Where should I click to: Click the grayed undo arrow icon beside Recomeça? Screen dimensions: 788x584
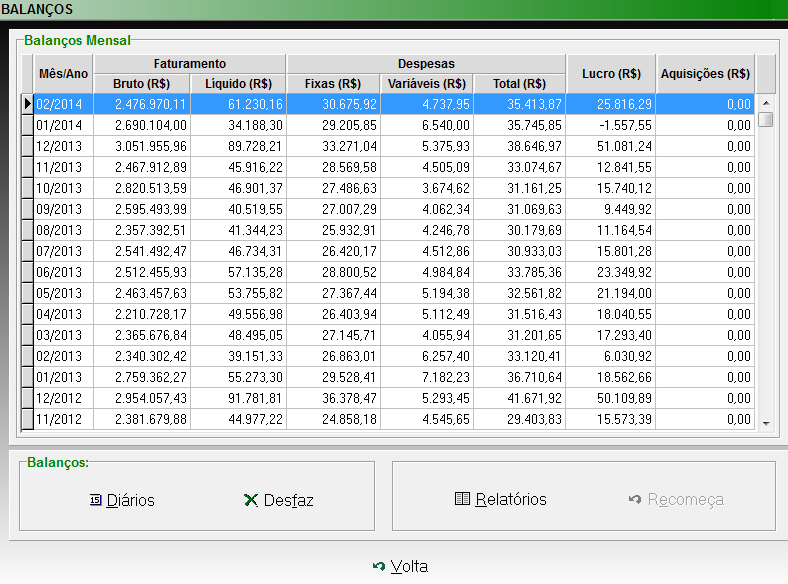[635, 499]
